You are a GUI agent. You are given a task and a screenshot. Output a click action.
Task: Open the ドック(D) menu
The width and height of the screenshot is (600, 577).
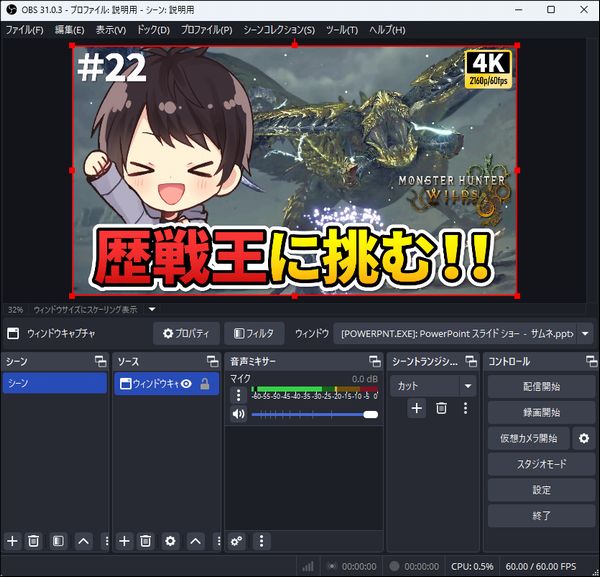tap(153, 30)
